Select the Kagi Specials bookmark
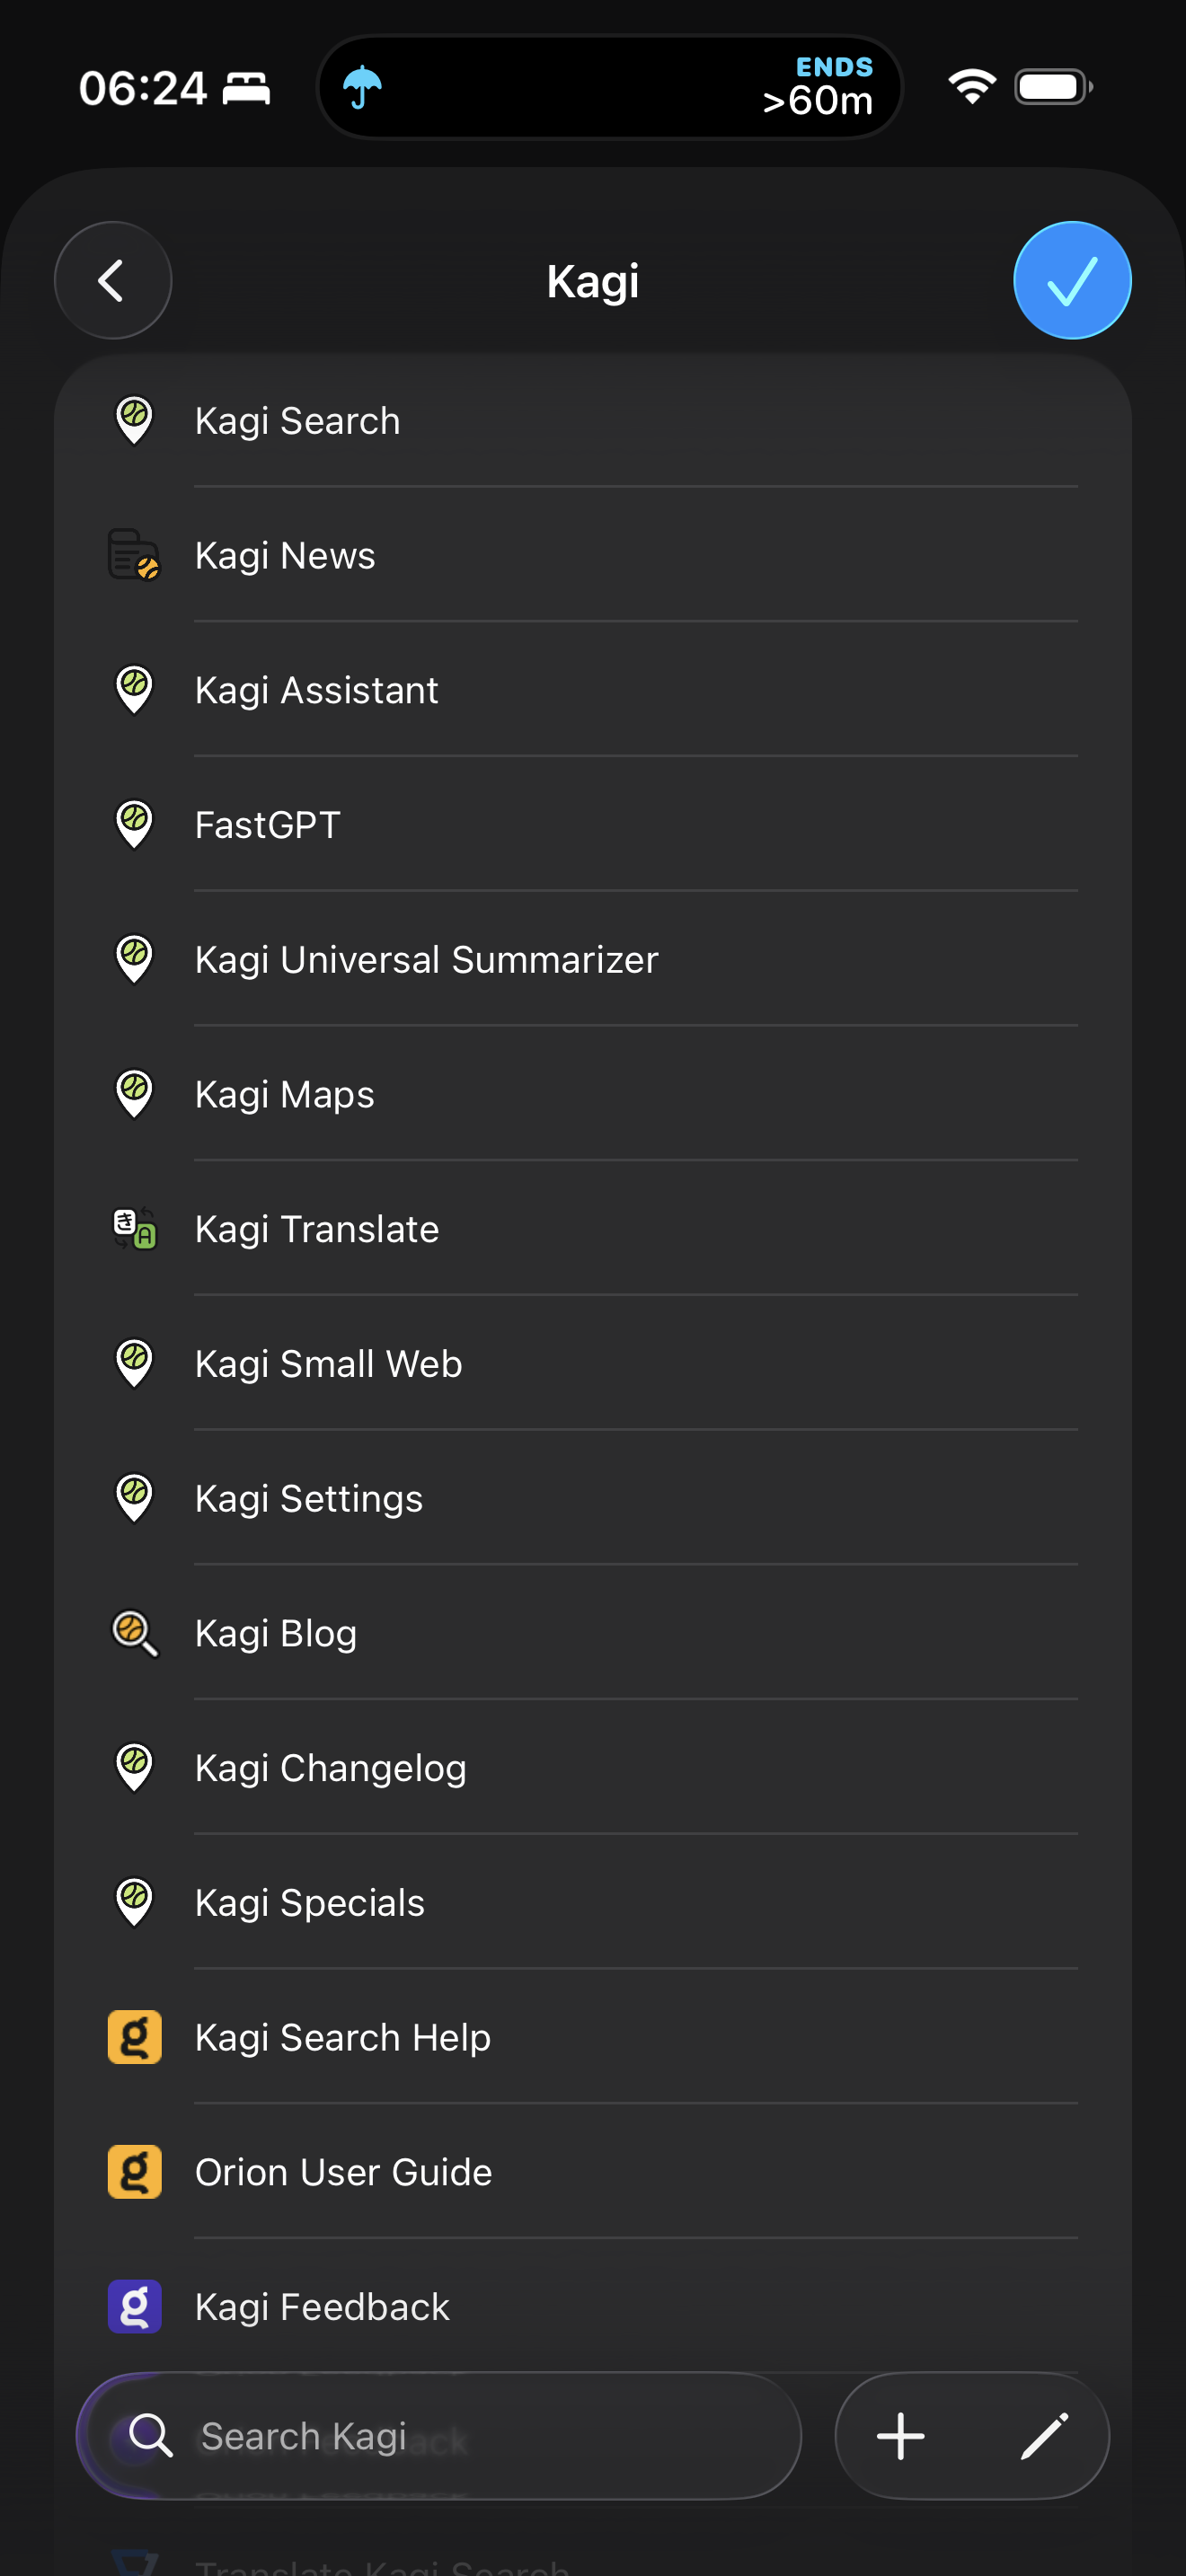The image size is (1186, 2576). pos(310,1903)
